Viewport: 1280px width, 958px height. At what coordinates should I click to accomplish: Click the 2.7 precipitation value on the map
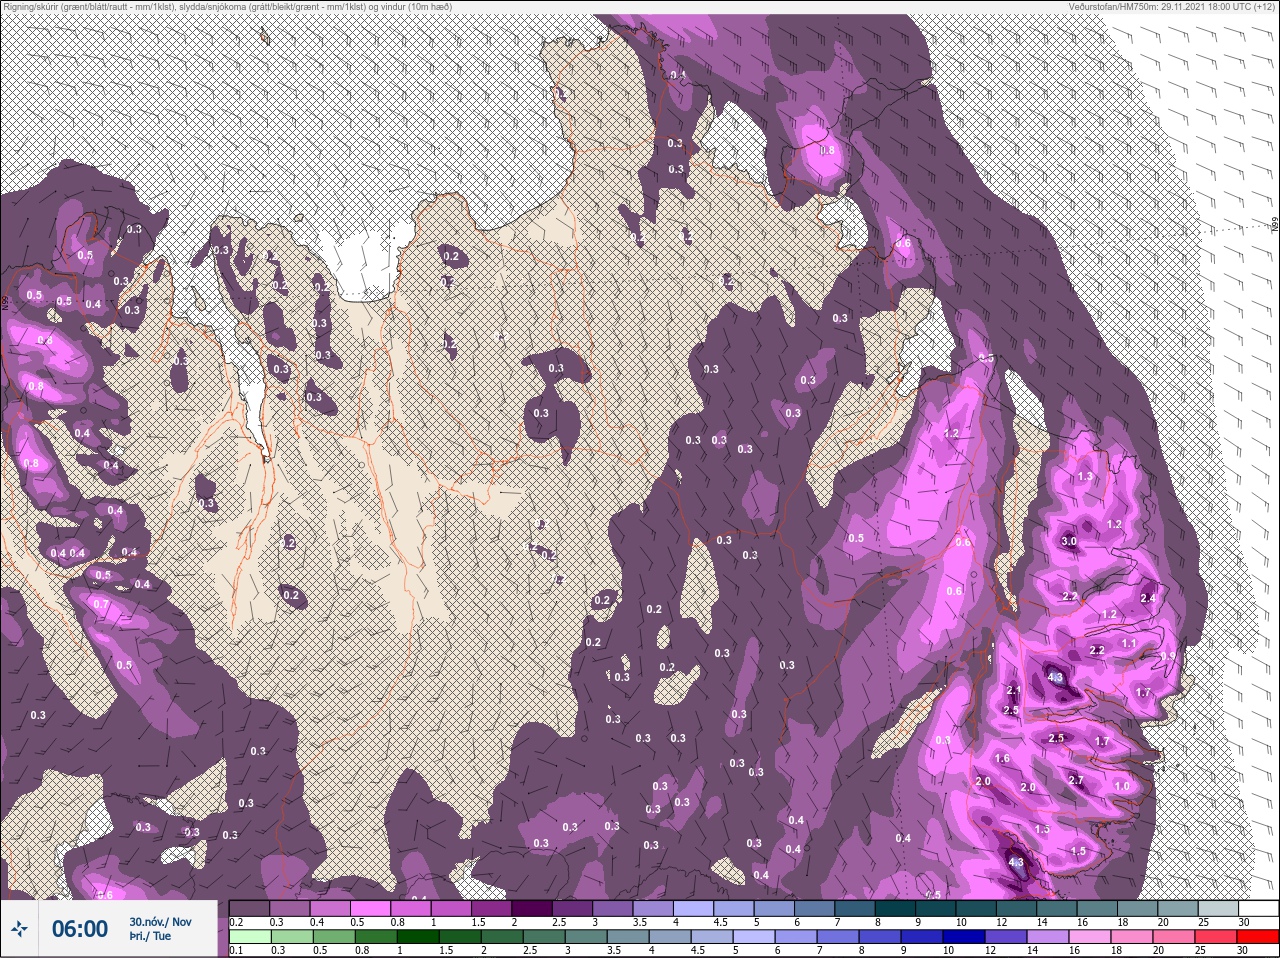pyautogui.click(x=1076, y=780)
